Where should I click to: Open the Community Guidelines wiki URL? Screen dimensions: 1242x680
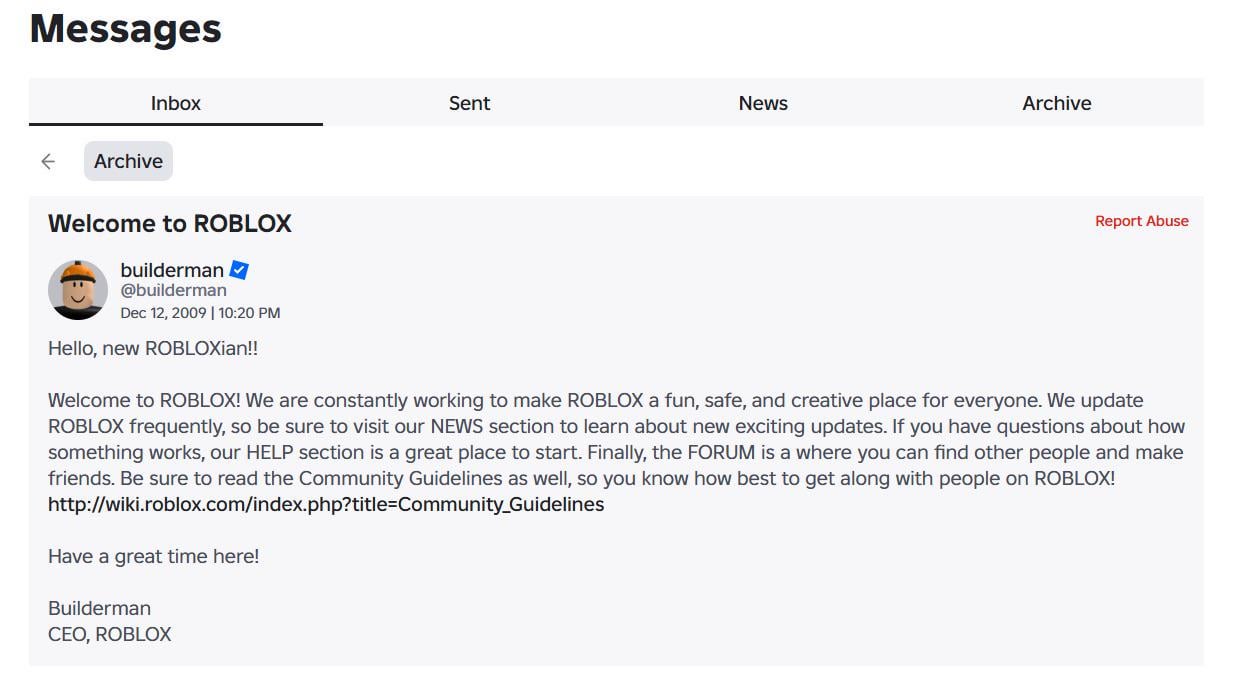click(x=326, y=504)
